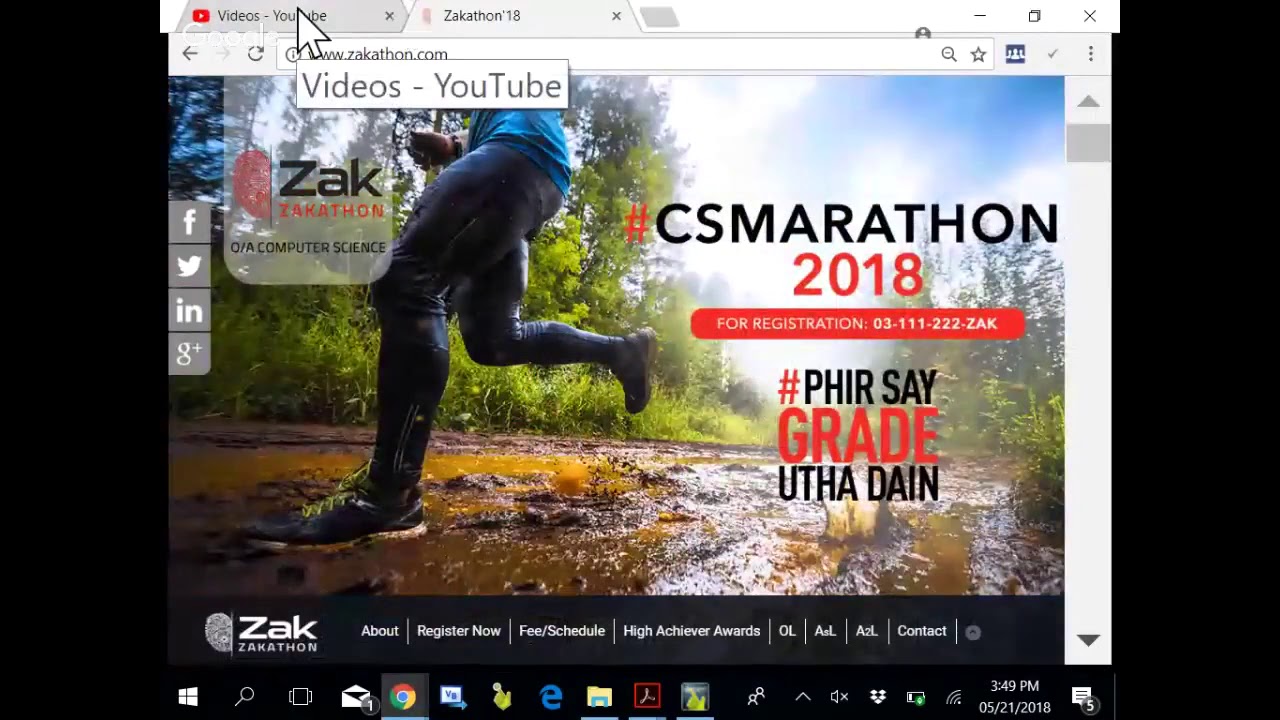The image size is (1280, 720).
Task: Open the AsL menu item
Action: click(825, 631)
